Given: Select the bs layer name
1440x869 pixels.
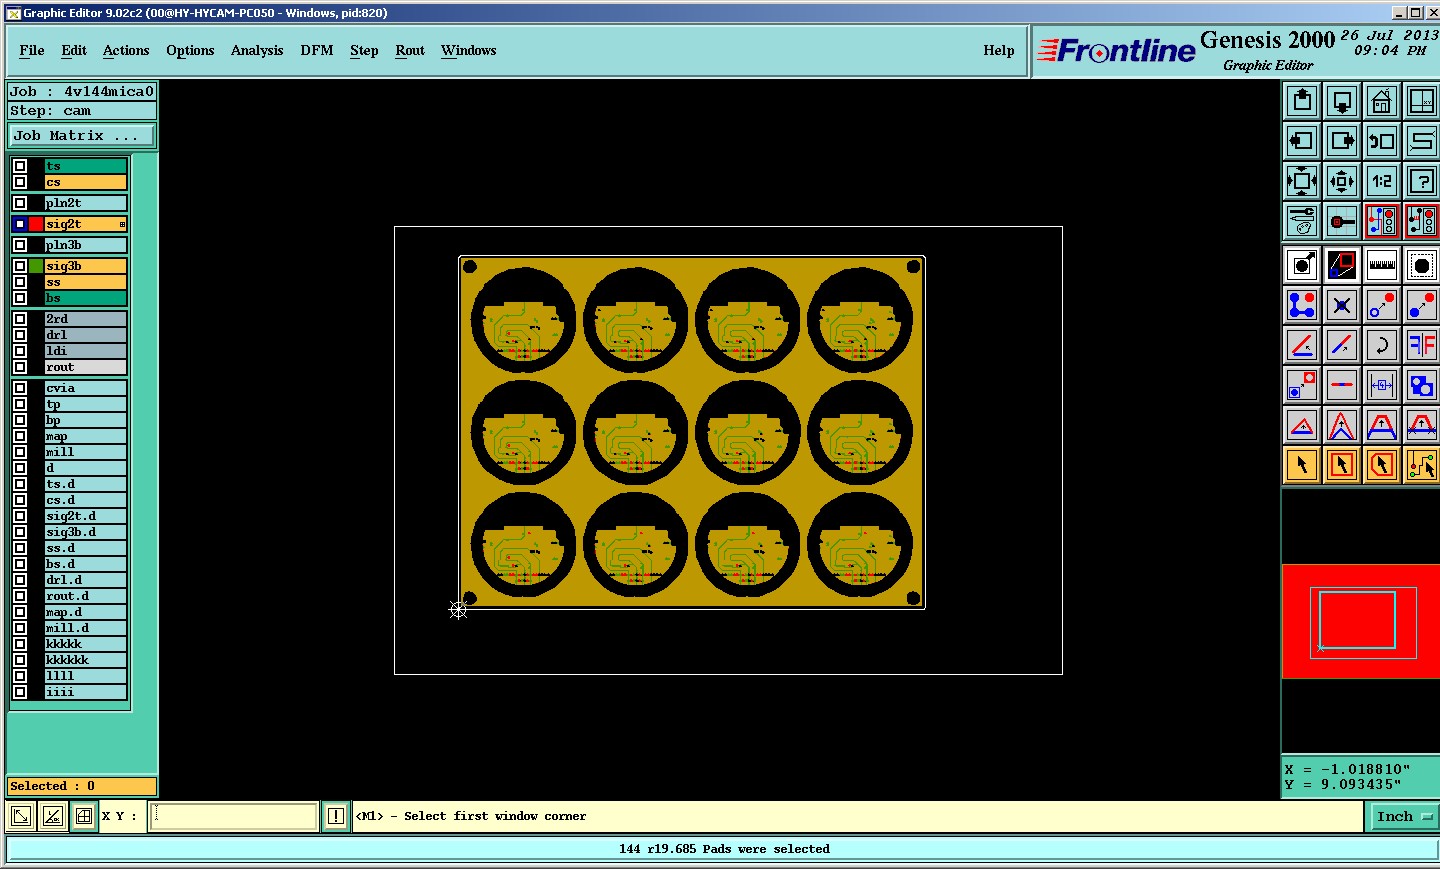Looking at the screenshot, I should [x=86, y=298].
